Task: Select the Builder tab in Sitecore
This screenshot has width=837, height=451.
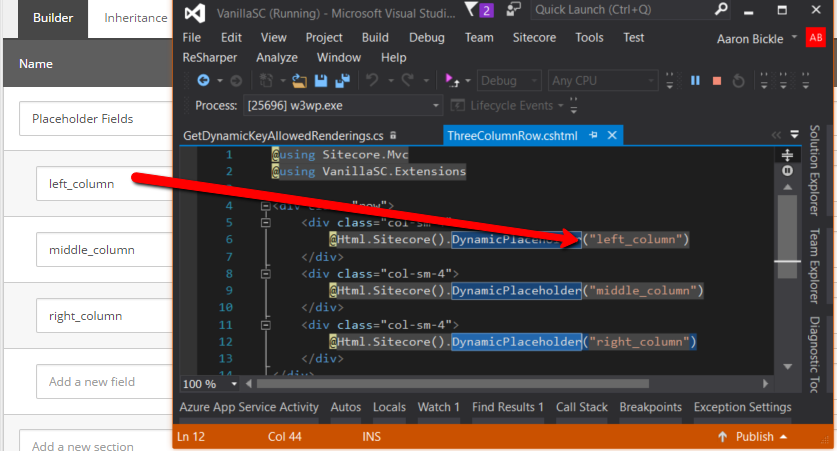Action: coord(53,18)
